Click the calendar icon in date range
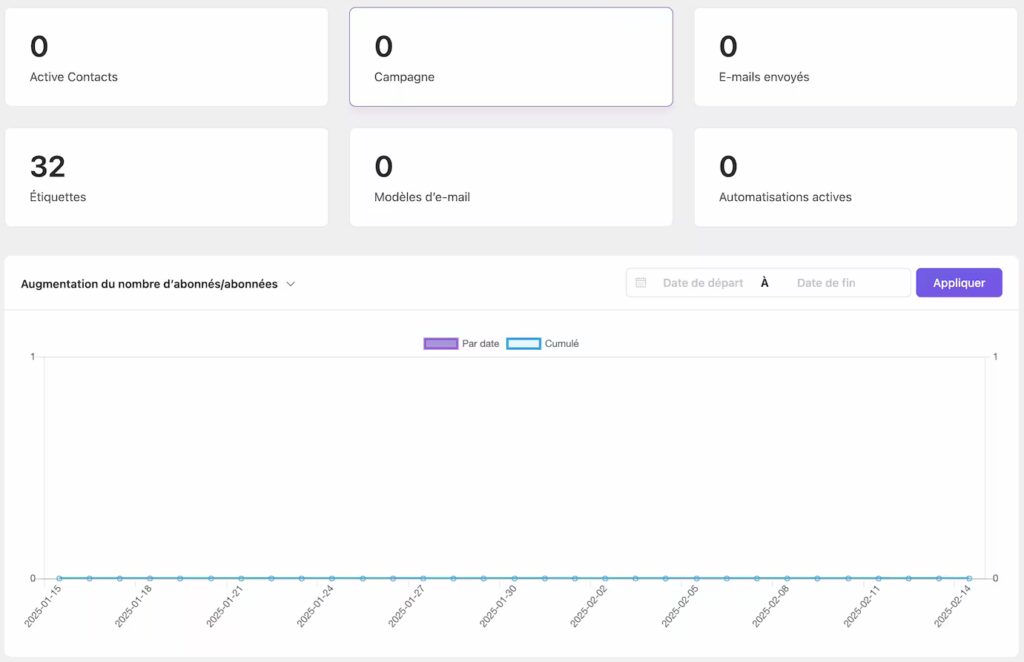This screenshot has height=662, width=1024. point(641,283)
